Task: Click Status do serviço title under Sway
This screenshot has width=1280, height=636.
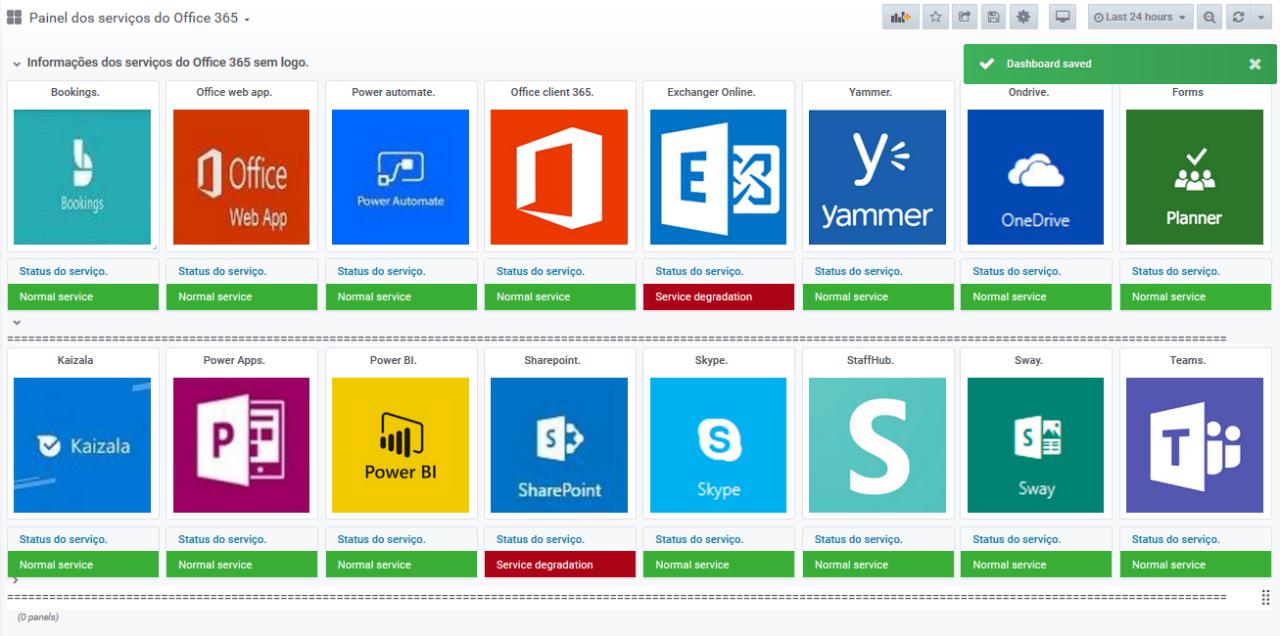Action: point(1017,539)
